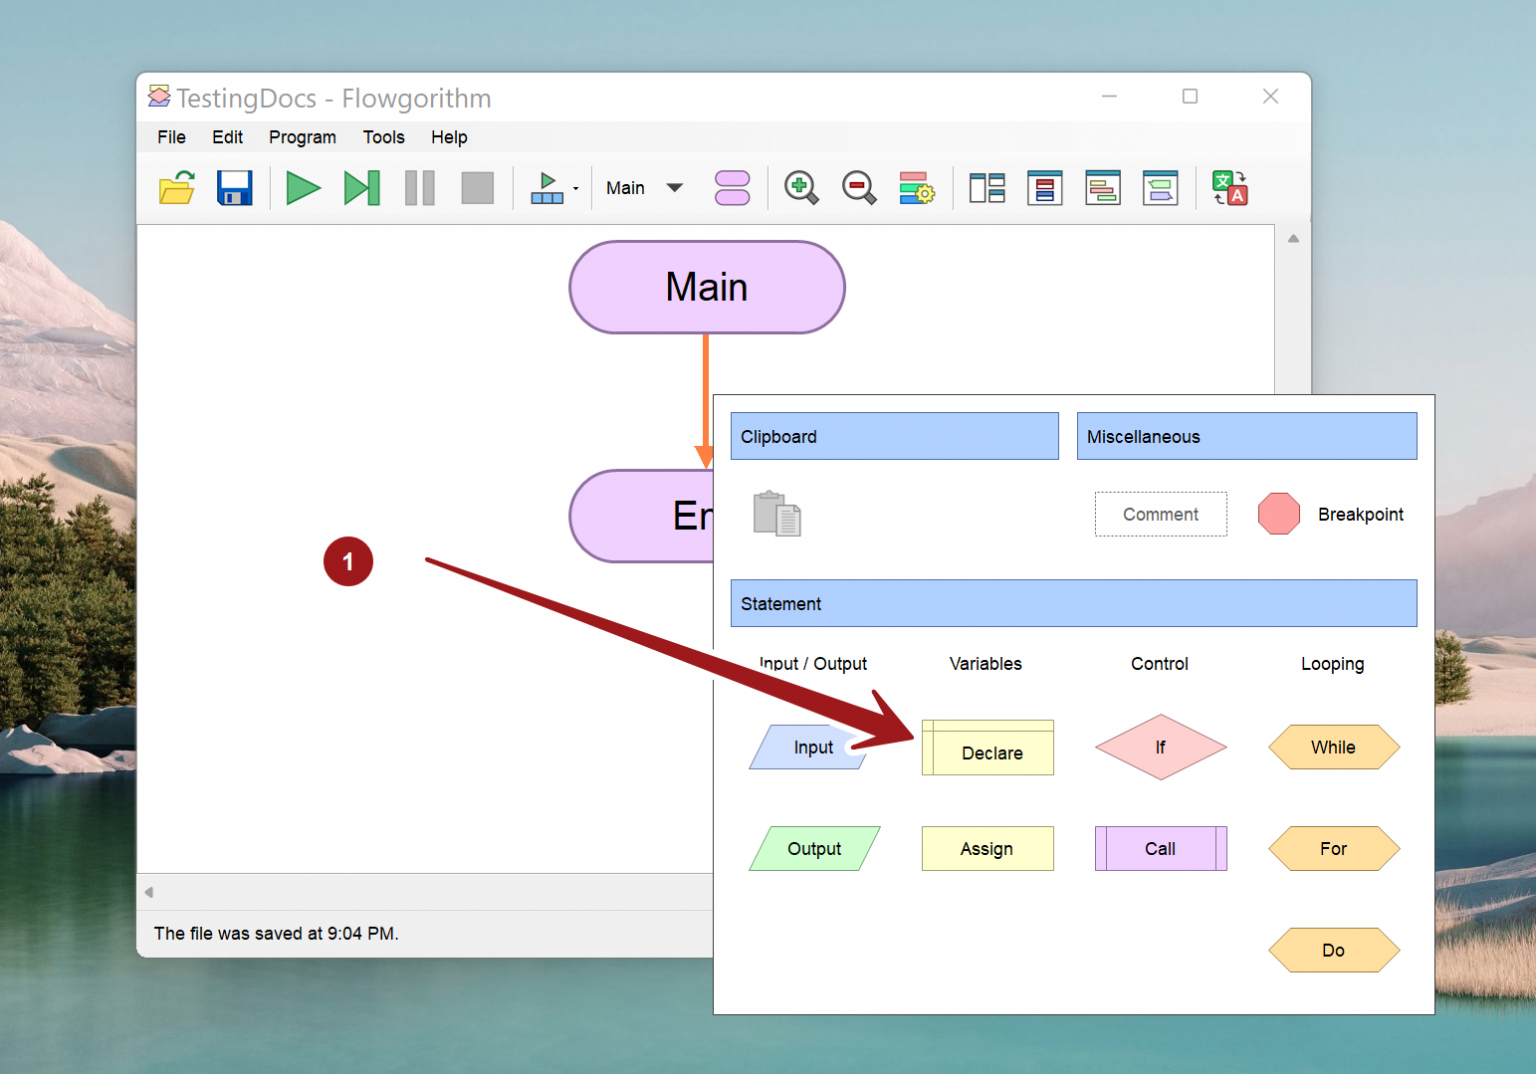The height and width of the screenshot is (1074, 1536).
Task: Open an existing flowchart file
Action: [176, 188]
